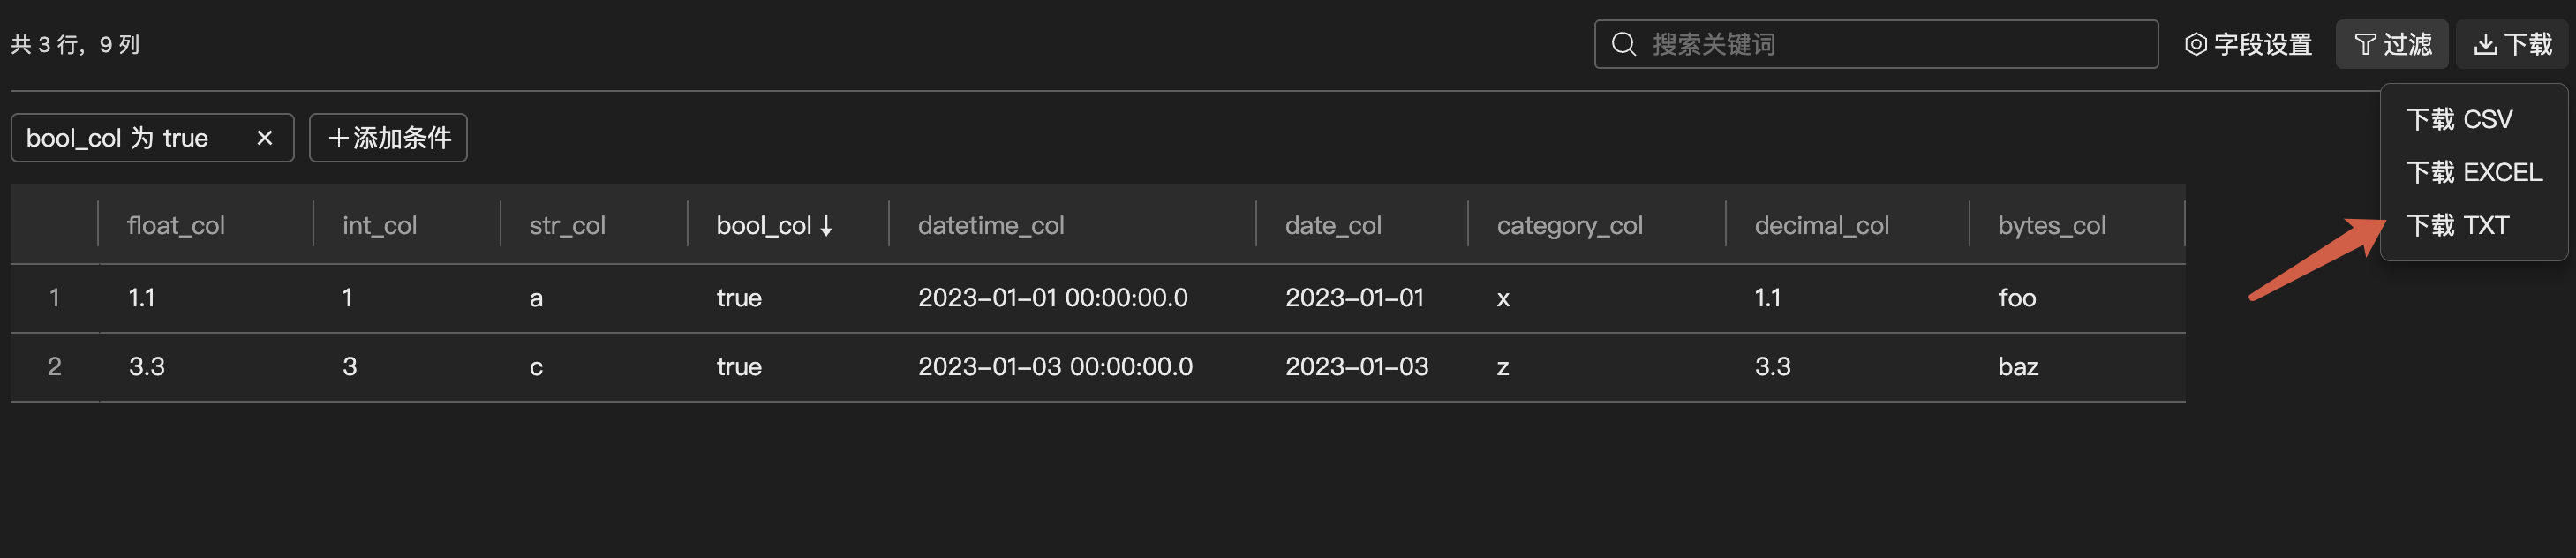The height and width of the screenshot is (558, 2576).
Task: Select row 1 number cell
Action: tap(55, 298)
